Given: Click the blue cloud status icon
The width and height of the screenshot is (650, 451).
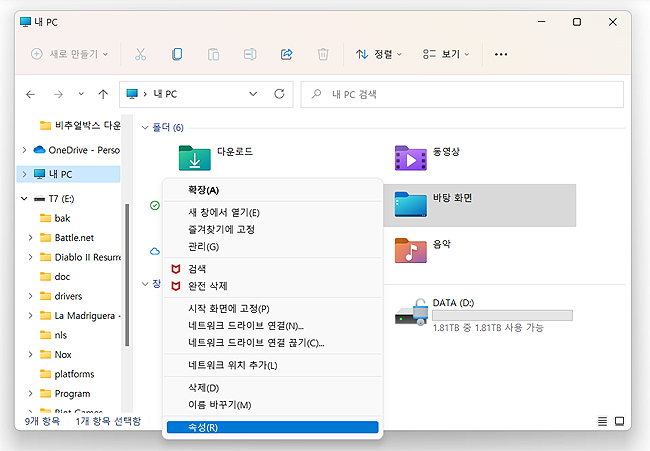Looking at the screenshot, I should click(155, 251).
